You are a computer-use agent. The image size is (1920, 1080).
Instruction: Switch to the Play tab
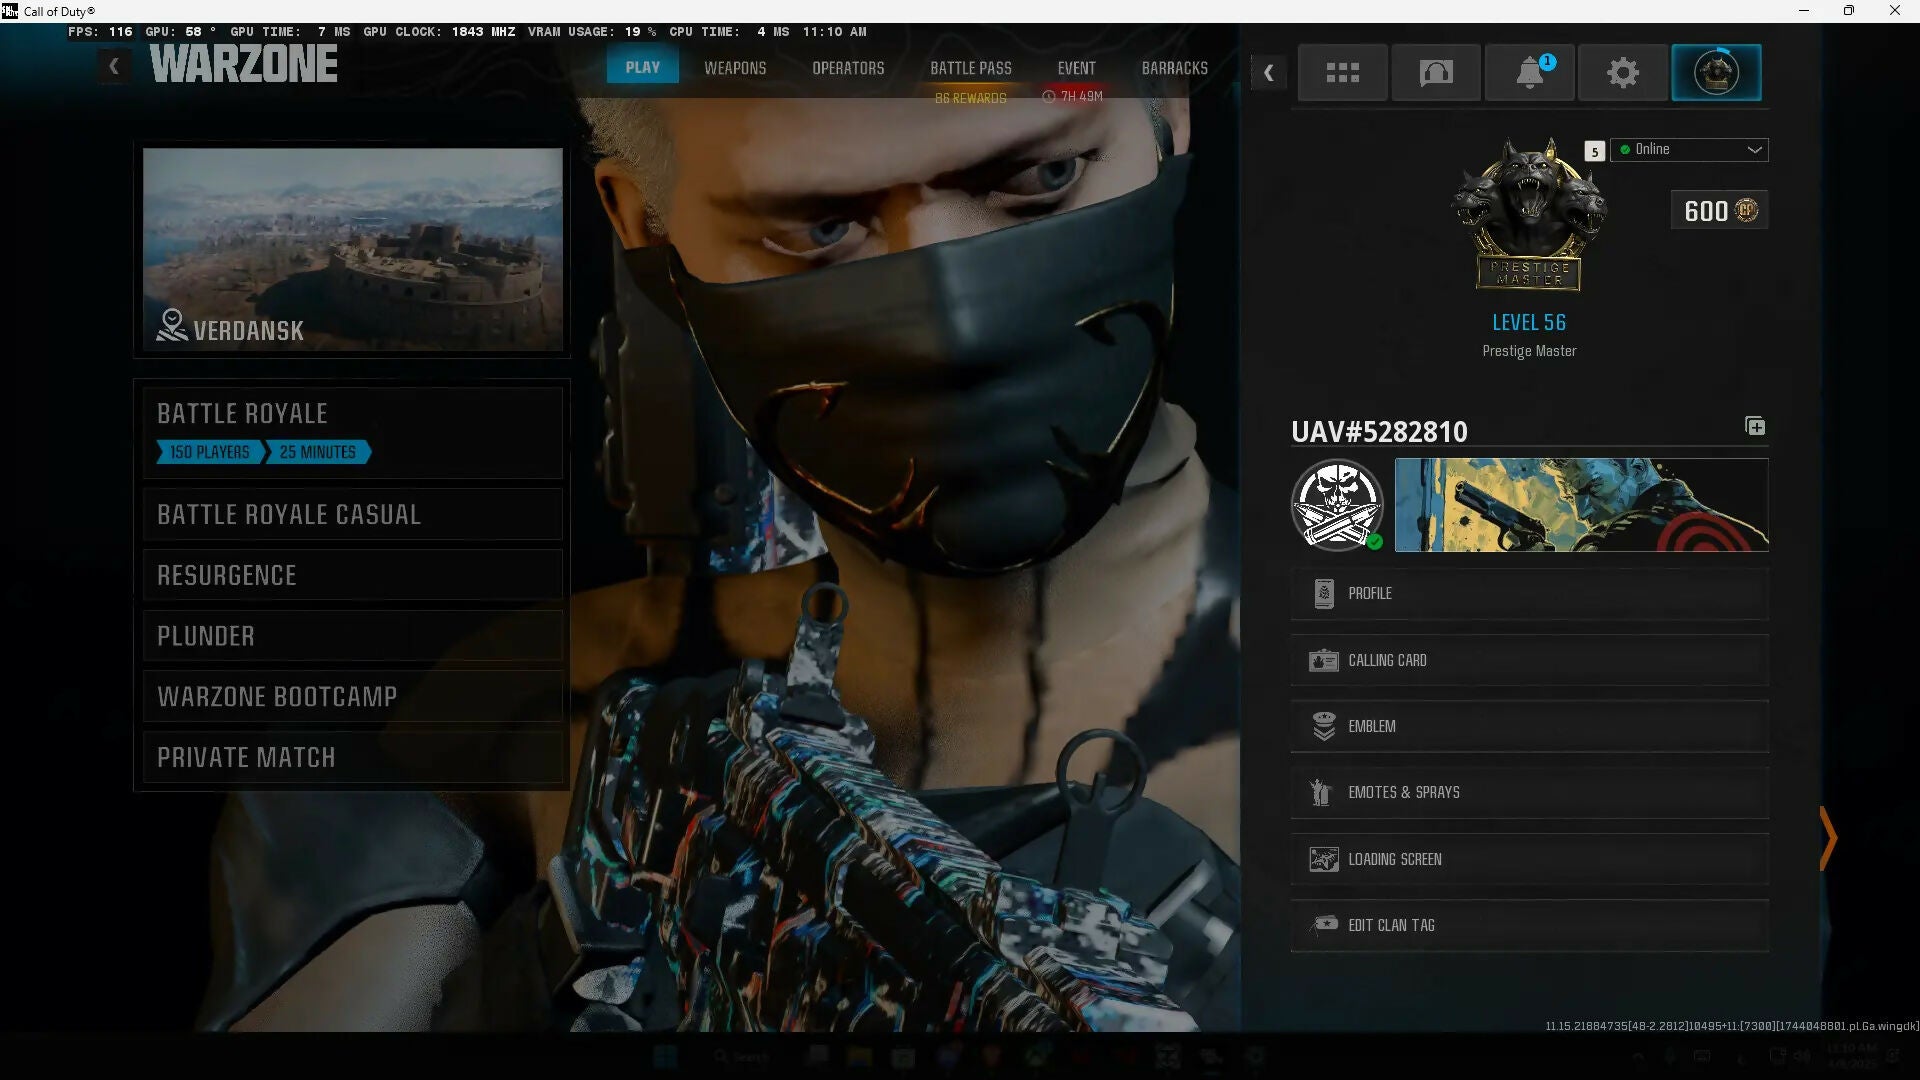click(642, 67)
